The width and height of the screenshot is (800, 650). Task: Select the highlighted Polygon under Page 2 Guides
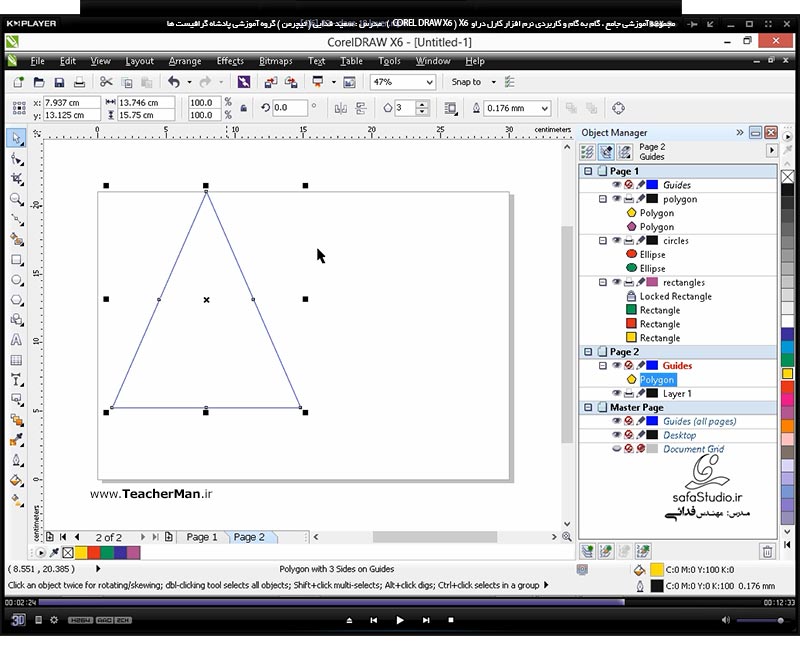[x=657, y=380]
